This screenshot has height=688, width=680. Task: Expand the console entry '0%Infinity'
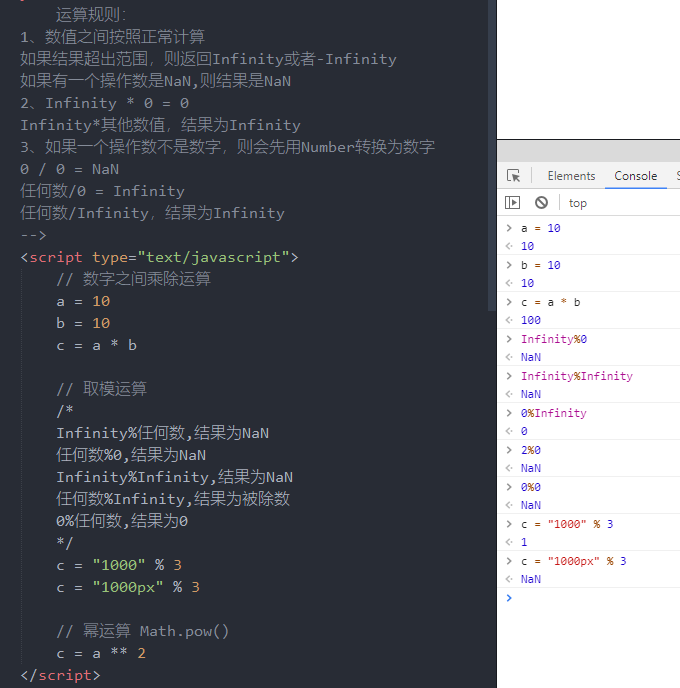click(x=509, y=412)
